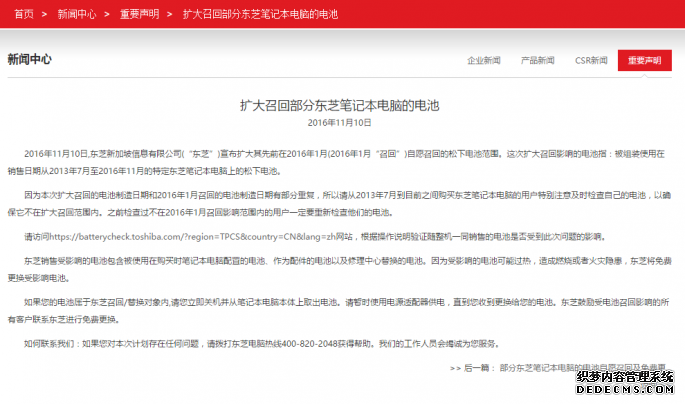Select the 重要声明 tab
Screen dimensions: 685x404
644,60
